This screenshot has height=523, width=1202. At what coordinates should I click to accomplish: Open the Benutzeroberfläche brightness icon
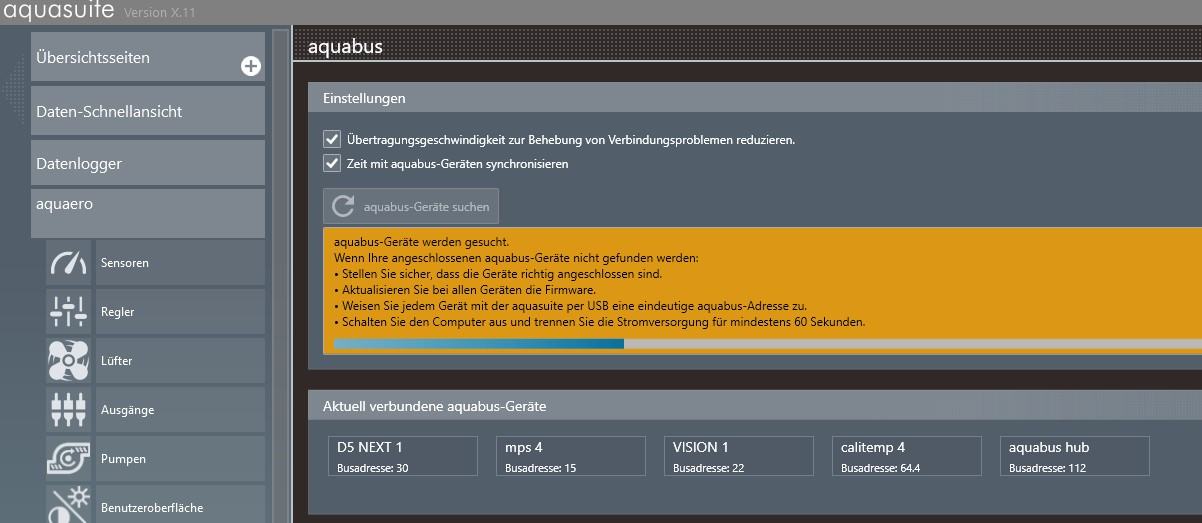click(x=68, y=504)
